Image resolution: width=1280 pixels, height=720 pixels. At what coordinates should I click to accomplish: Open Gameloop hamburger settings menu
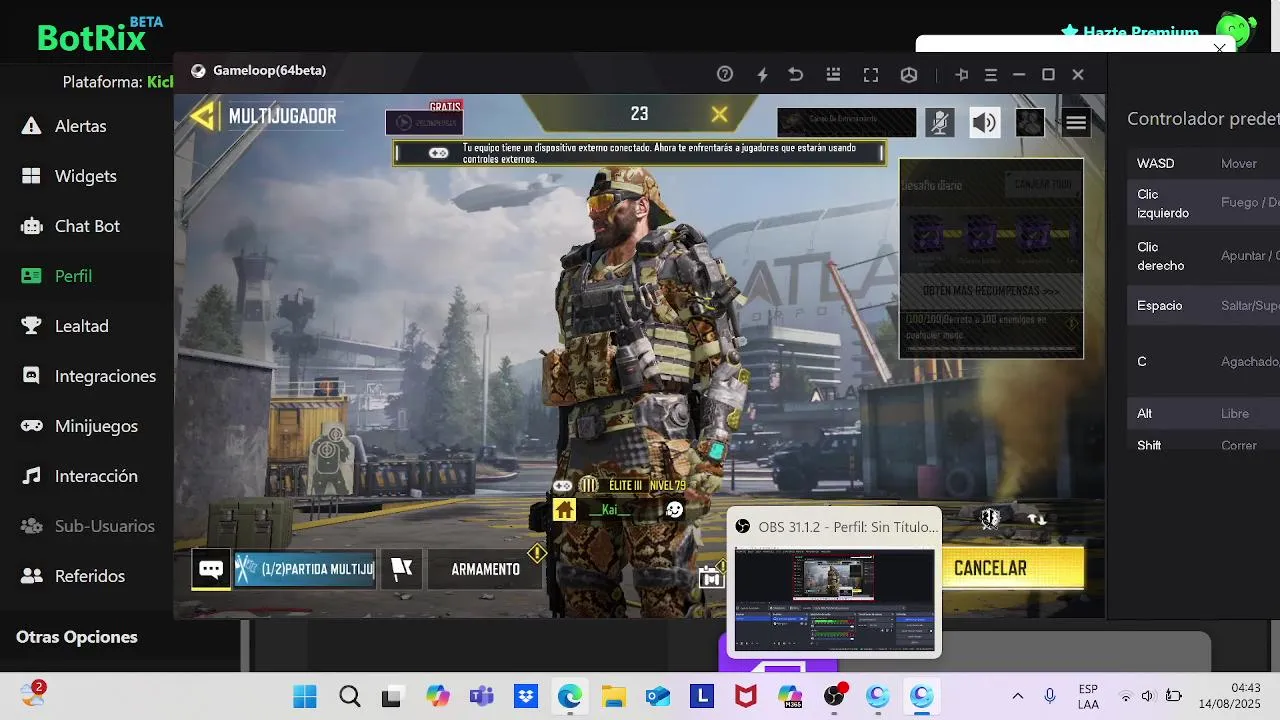pyautogui.click(x=991, y=74)
